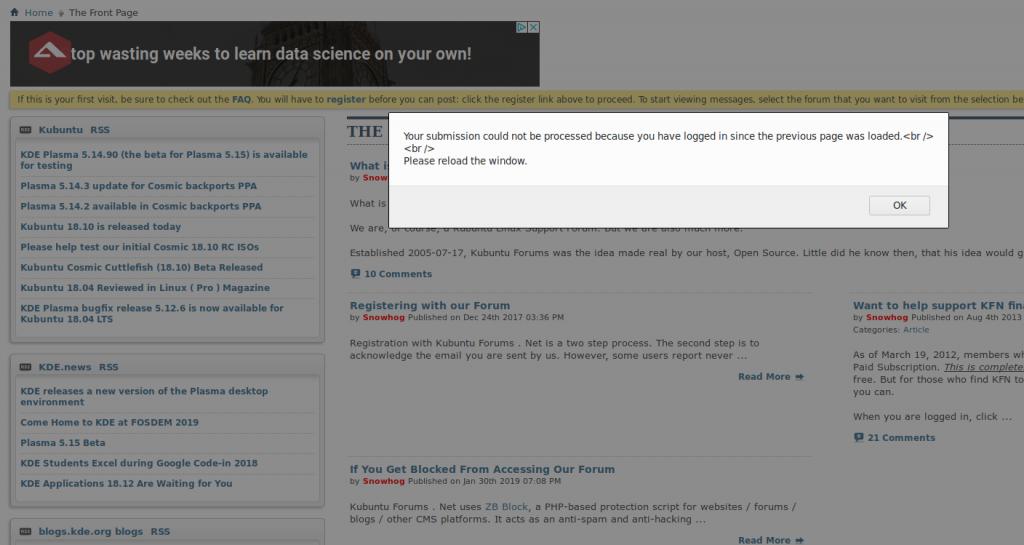
Task: Open 'Plasma 5.15 Beta' news item
Action: click(63, 443)
